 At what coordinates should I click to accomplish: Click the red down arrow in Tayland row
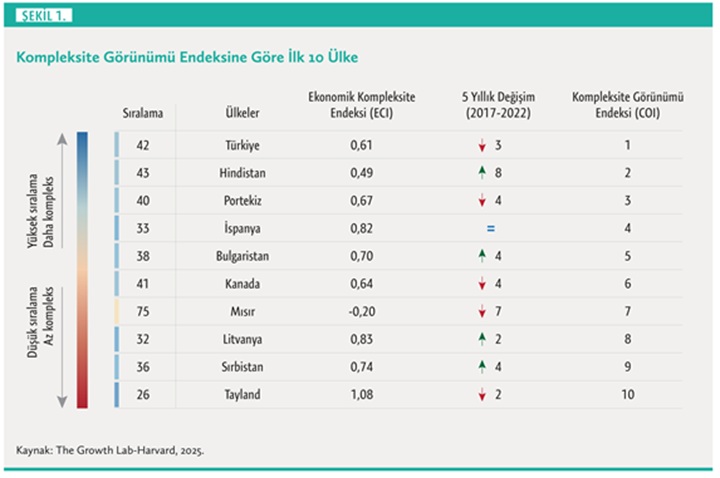click(480, 395)
